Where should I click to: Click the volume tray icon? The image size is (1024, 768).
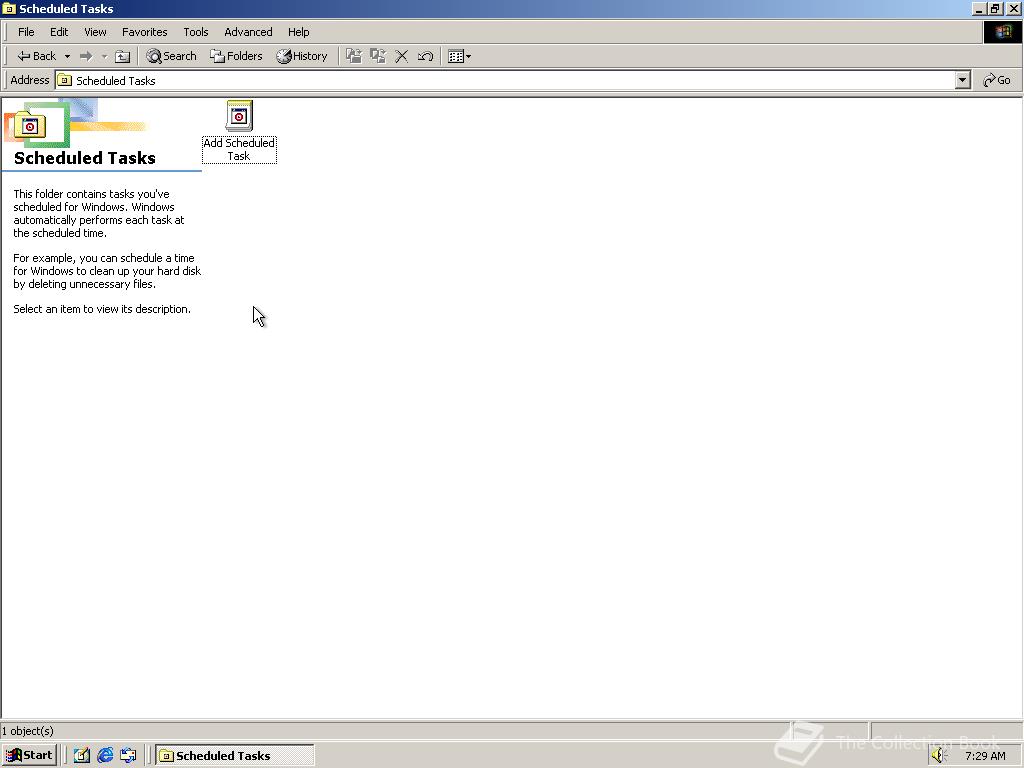point(939,756)
